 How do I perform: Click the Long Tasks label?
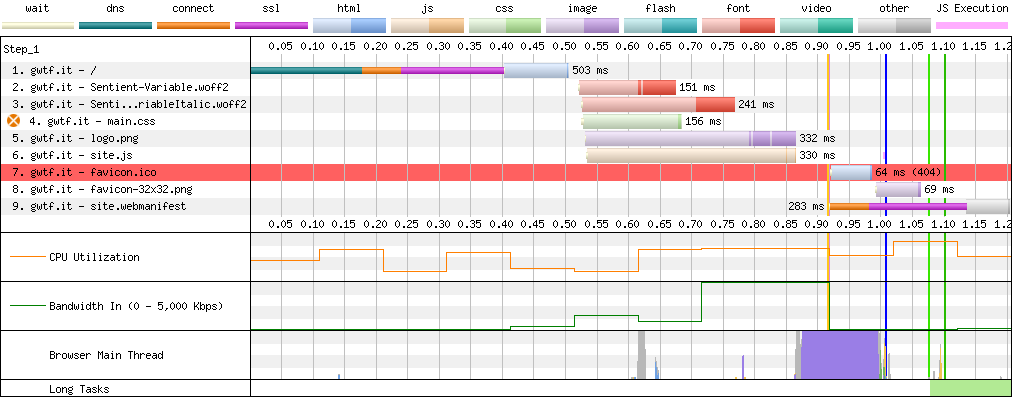[x=79, y=389]
